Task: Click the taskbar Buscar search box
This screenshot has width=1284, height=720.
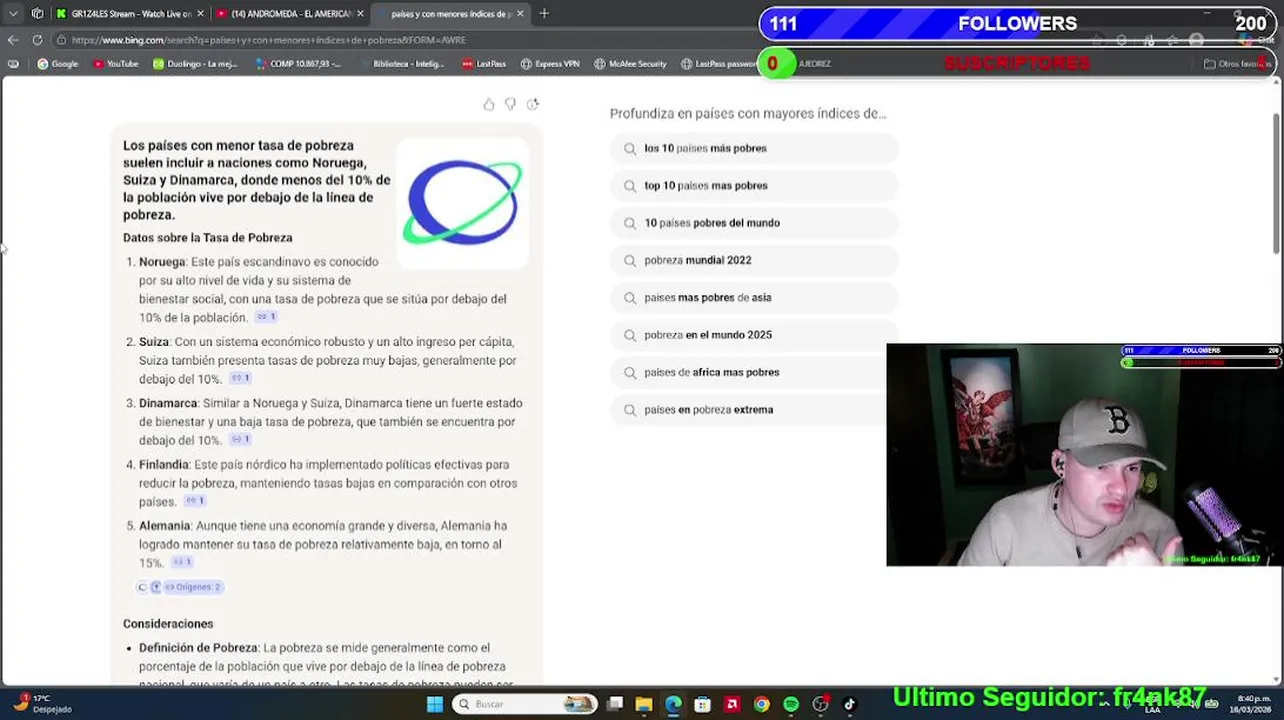Action: point(524,704)
